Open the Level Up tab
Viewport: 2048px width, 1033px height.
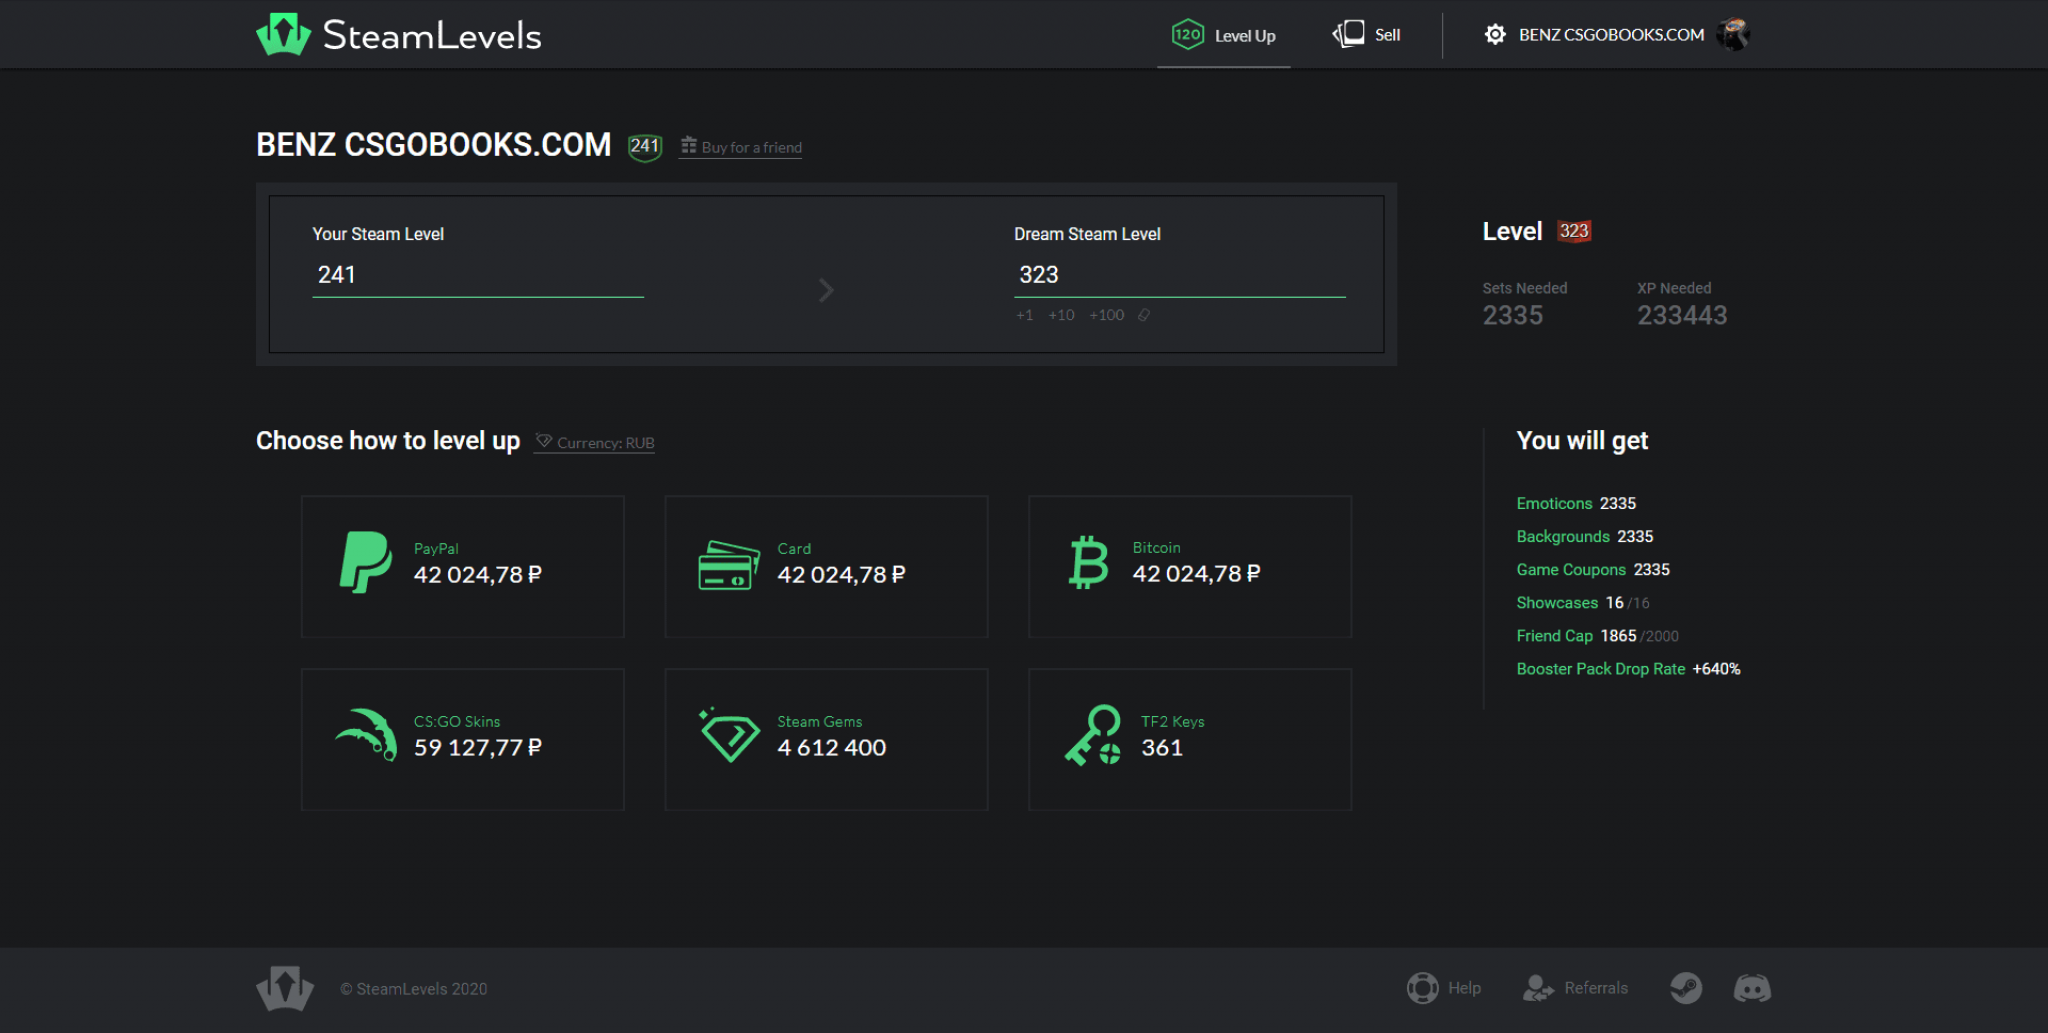coord(1223,35)
